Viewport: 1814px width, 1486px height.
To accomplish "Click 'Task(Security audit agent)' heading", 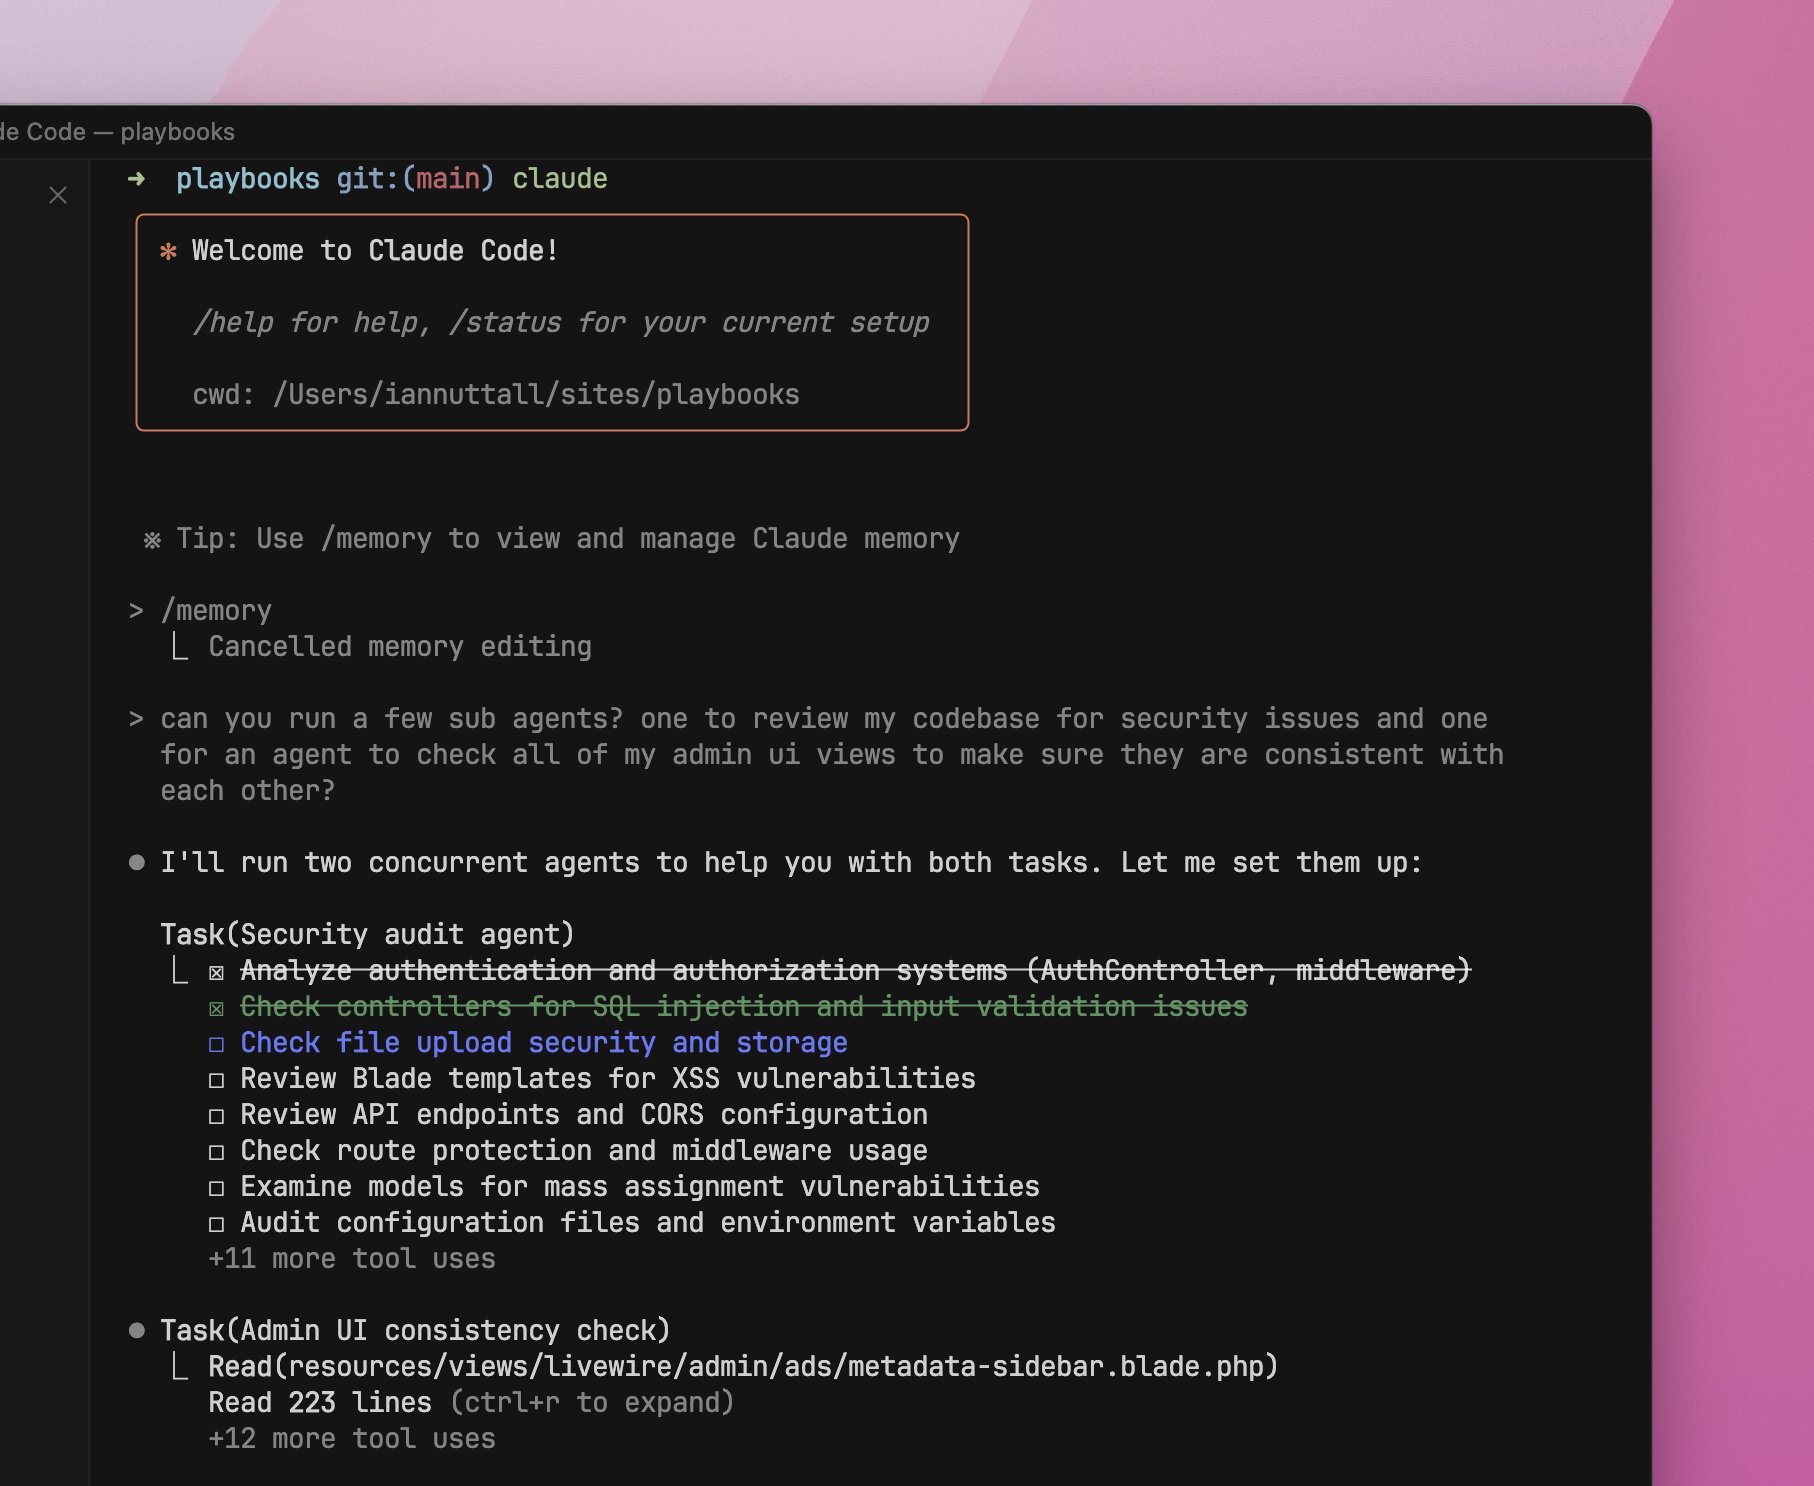I will [368, 935].
